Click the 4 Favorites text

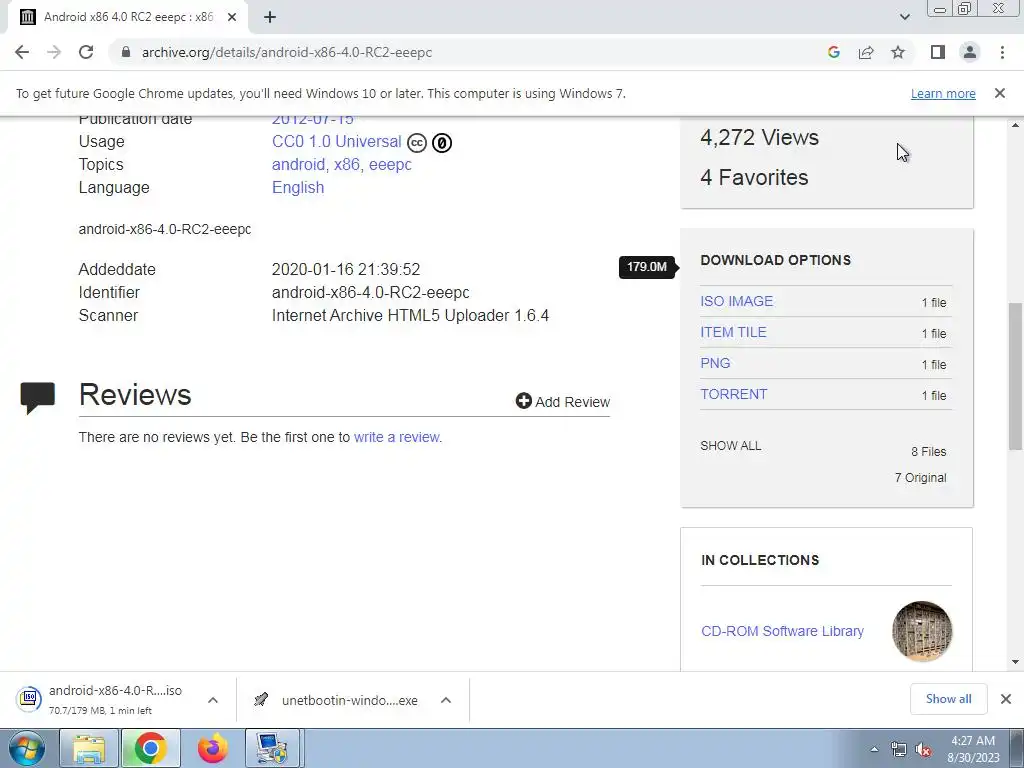pyautogui.click(x=754, y=177)
